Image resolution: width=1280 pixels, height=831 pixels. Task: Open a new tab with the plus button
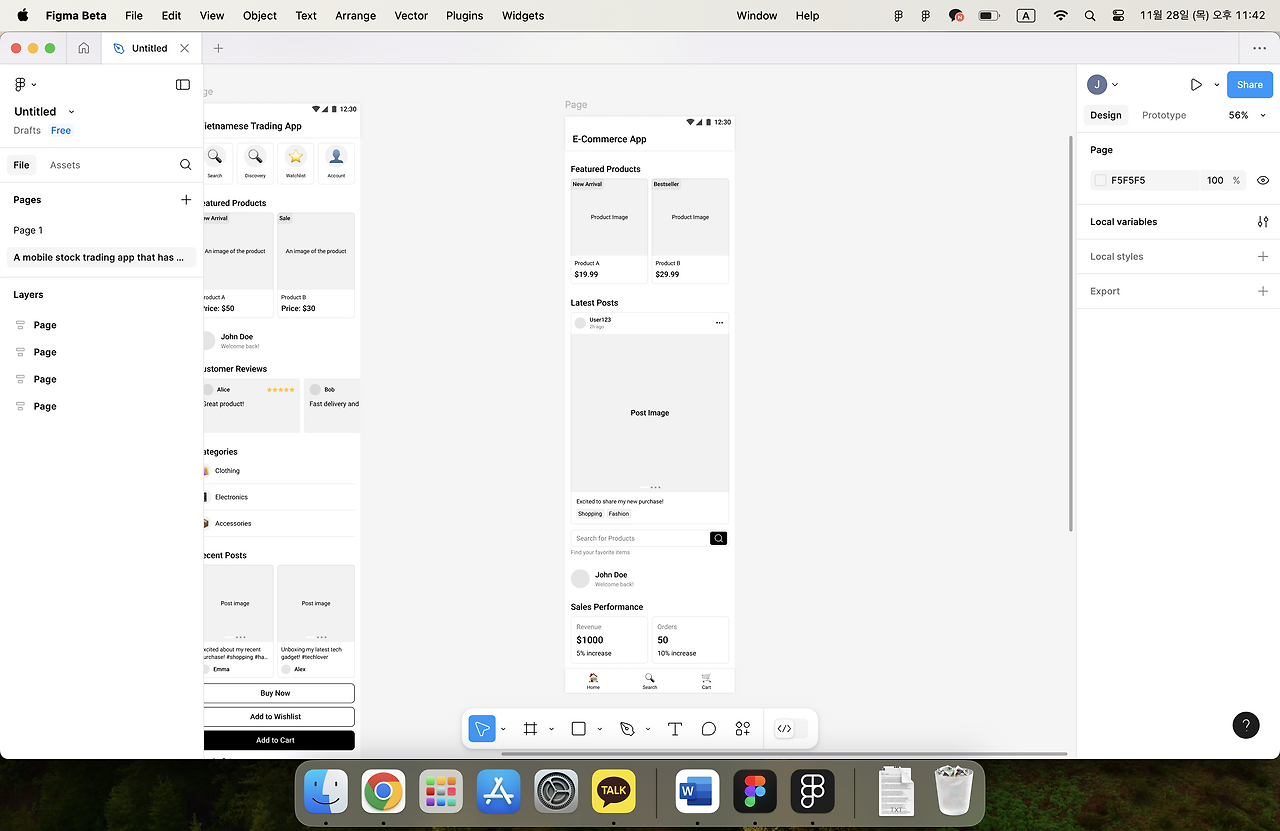tap(218, 48)
